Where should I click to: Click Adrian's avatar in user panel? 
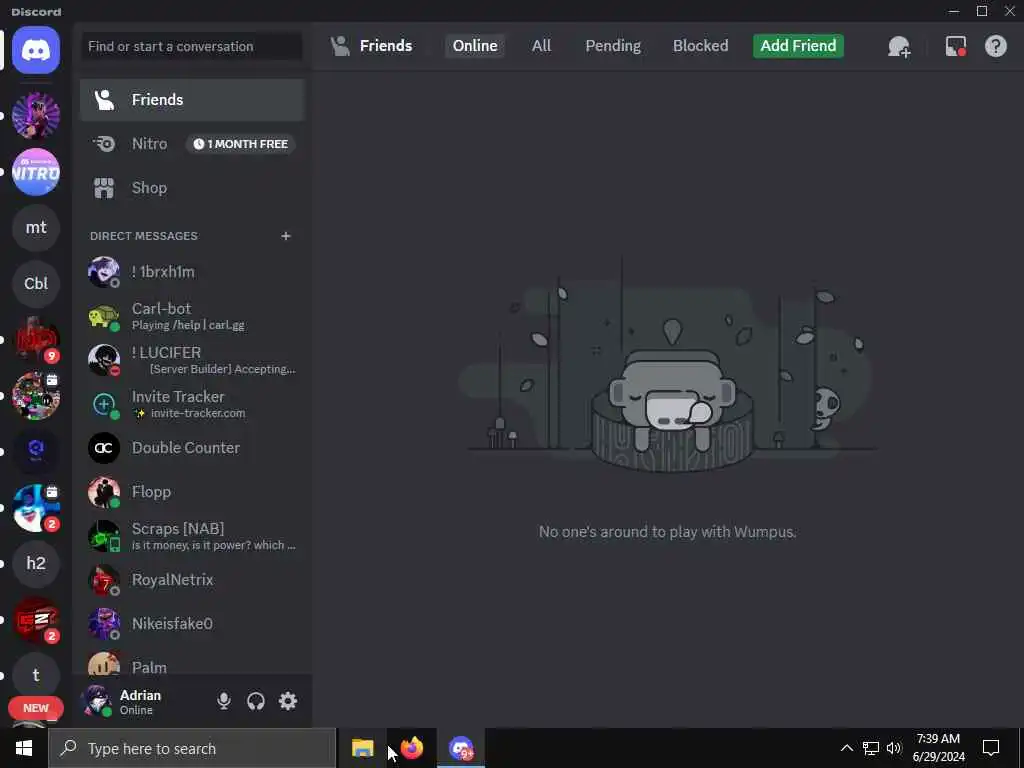point(97,701)
